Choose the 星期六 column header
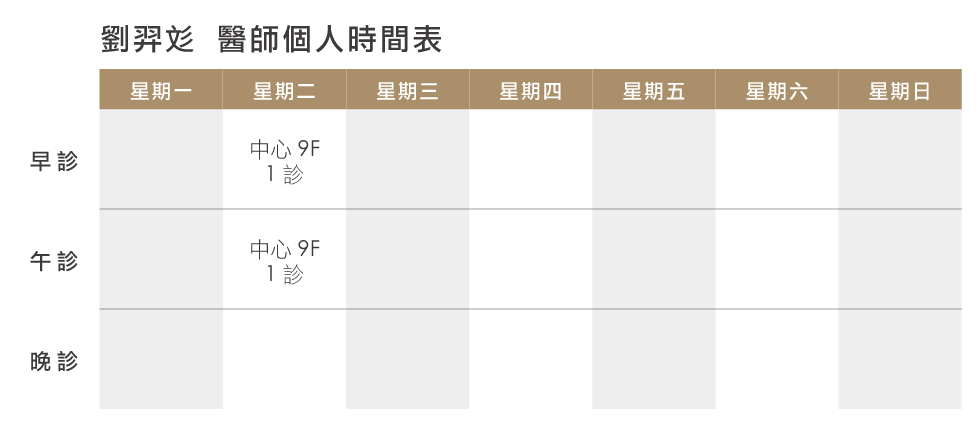The width and height of the screenshot is (980, 445). pyautogui.click(x=776, y=92)
